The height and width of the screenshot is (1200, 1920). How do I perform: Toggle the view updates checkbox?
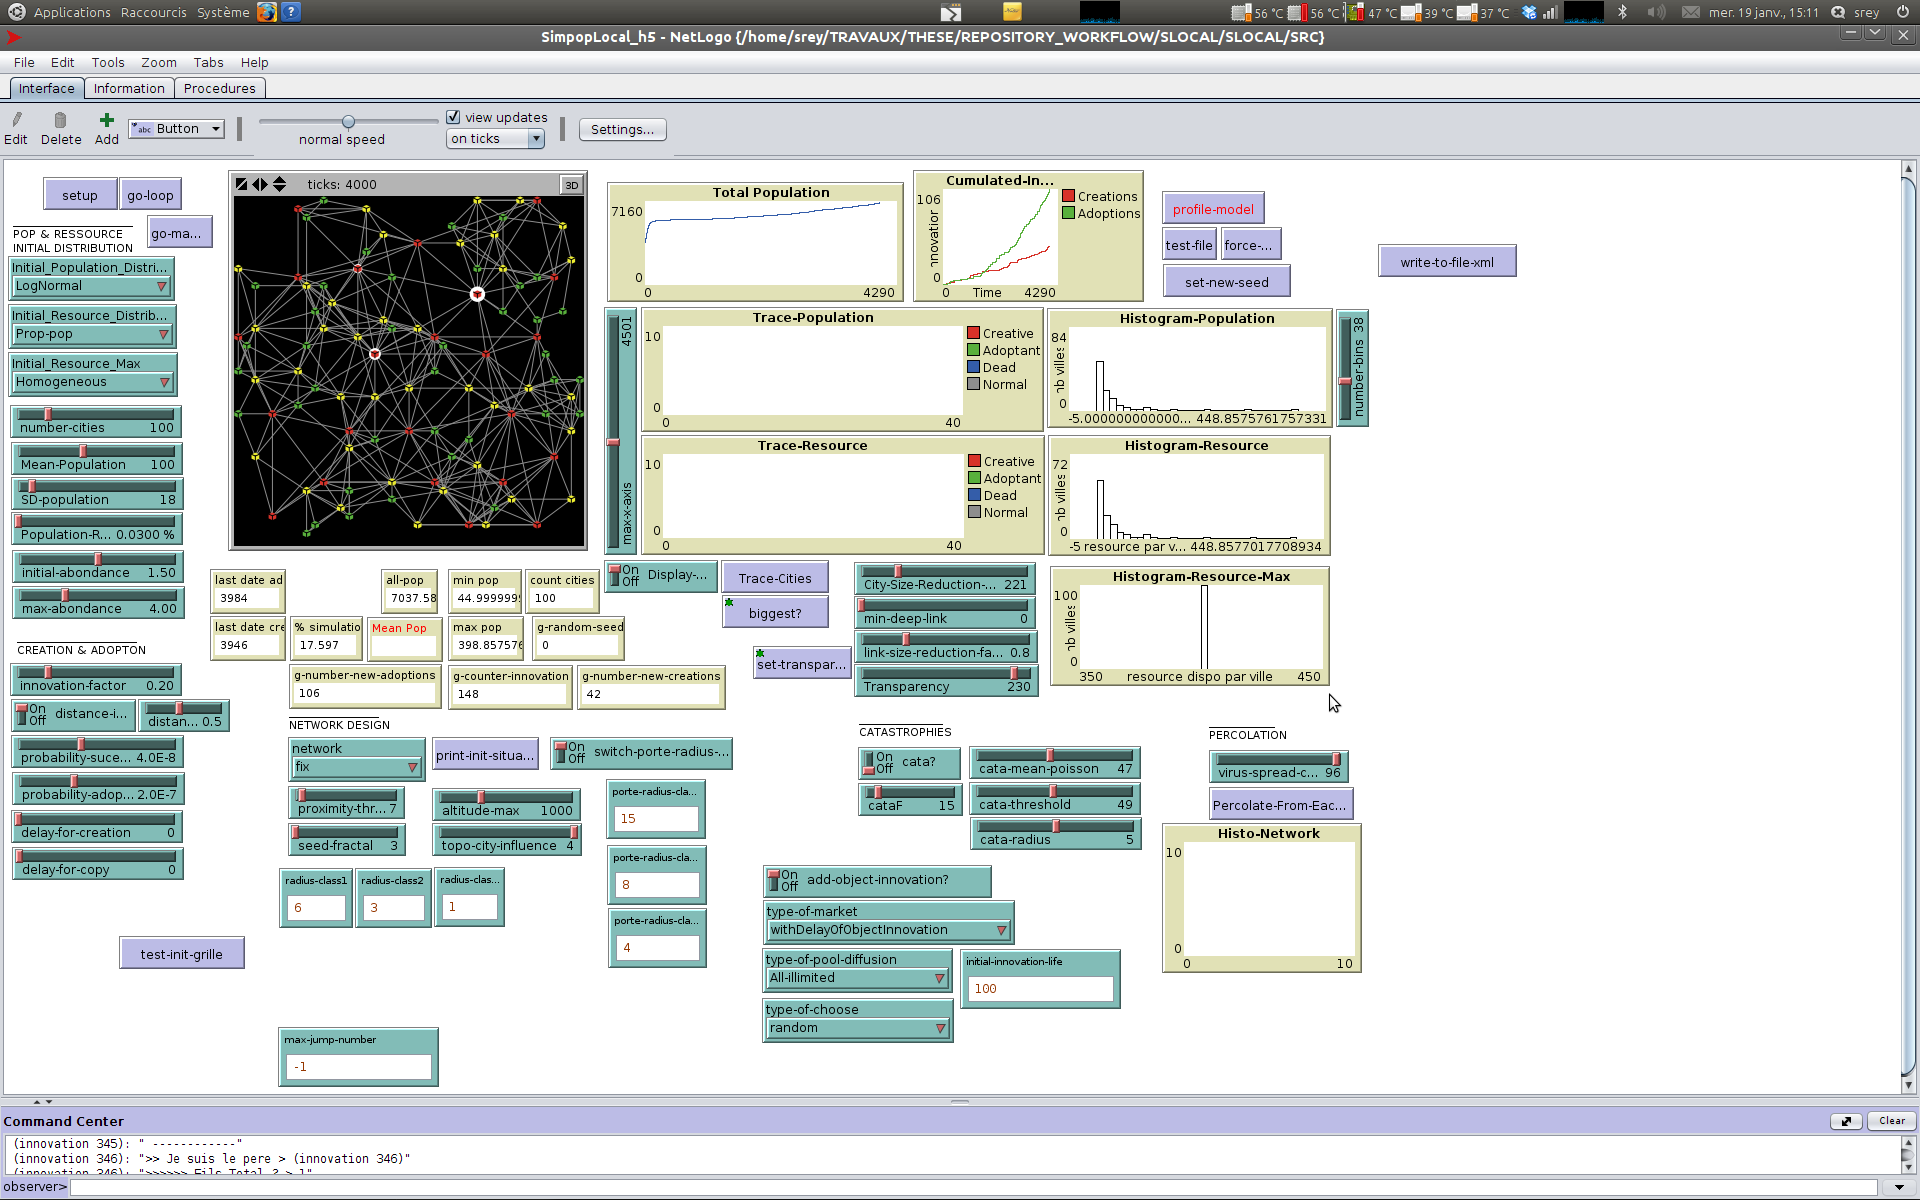tap(453, 117)
